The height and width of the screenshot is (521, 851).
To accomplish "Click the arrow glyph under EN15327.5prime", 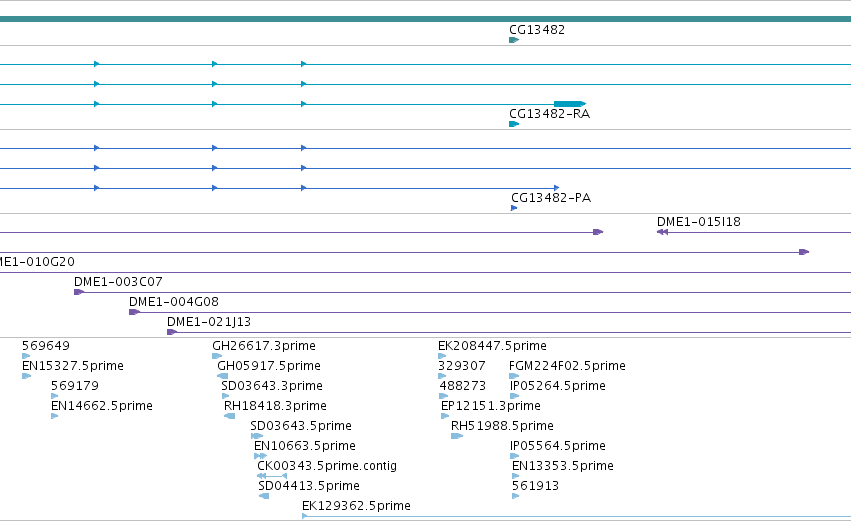I will [27, 377].
